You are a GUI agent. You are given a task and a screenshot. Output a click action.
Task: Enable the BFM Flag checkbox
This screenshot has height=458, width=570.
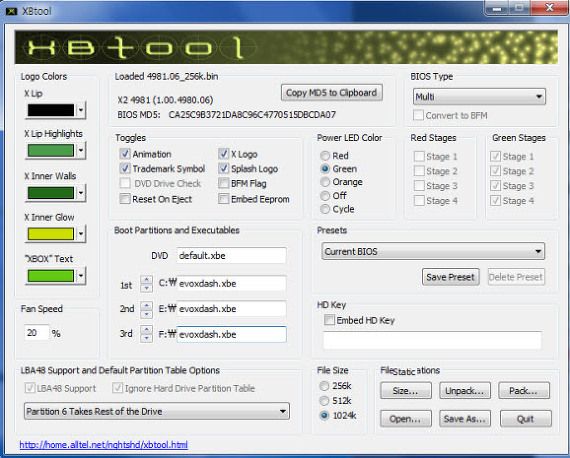(224, 183)
